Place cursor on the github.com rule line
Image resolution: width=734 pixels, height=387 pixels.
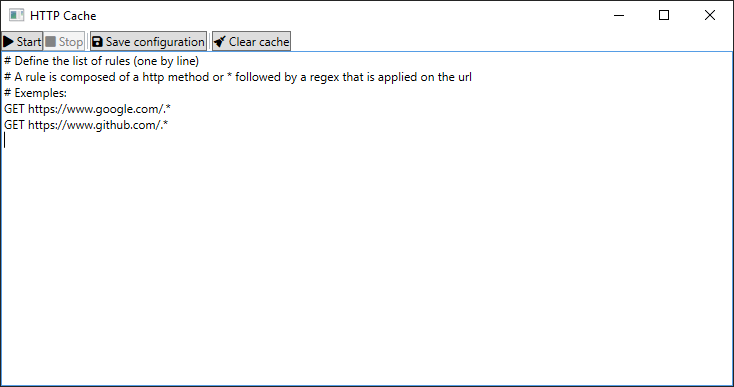coord(86,125)
